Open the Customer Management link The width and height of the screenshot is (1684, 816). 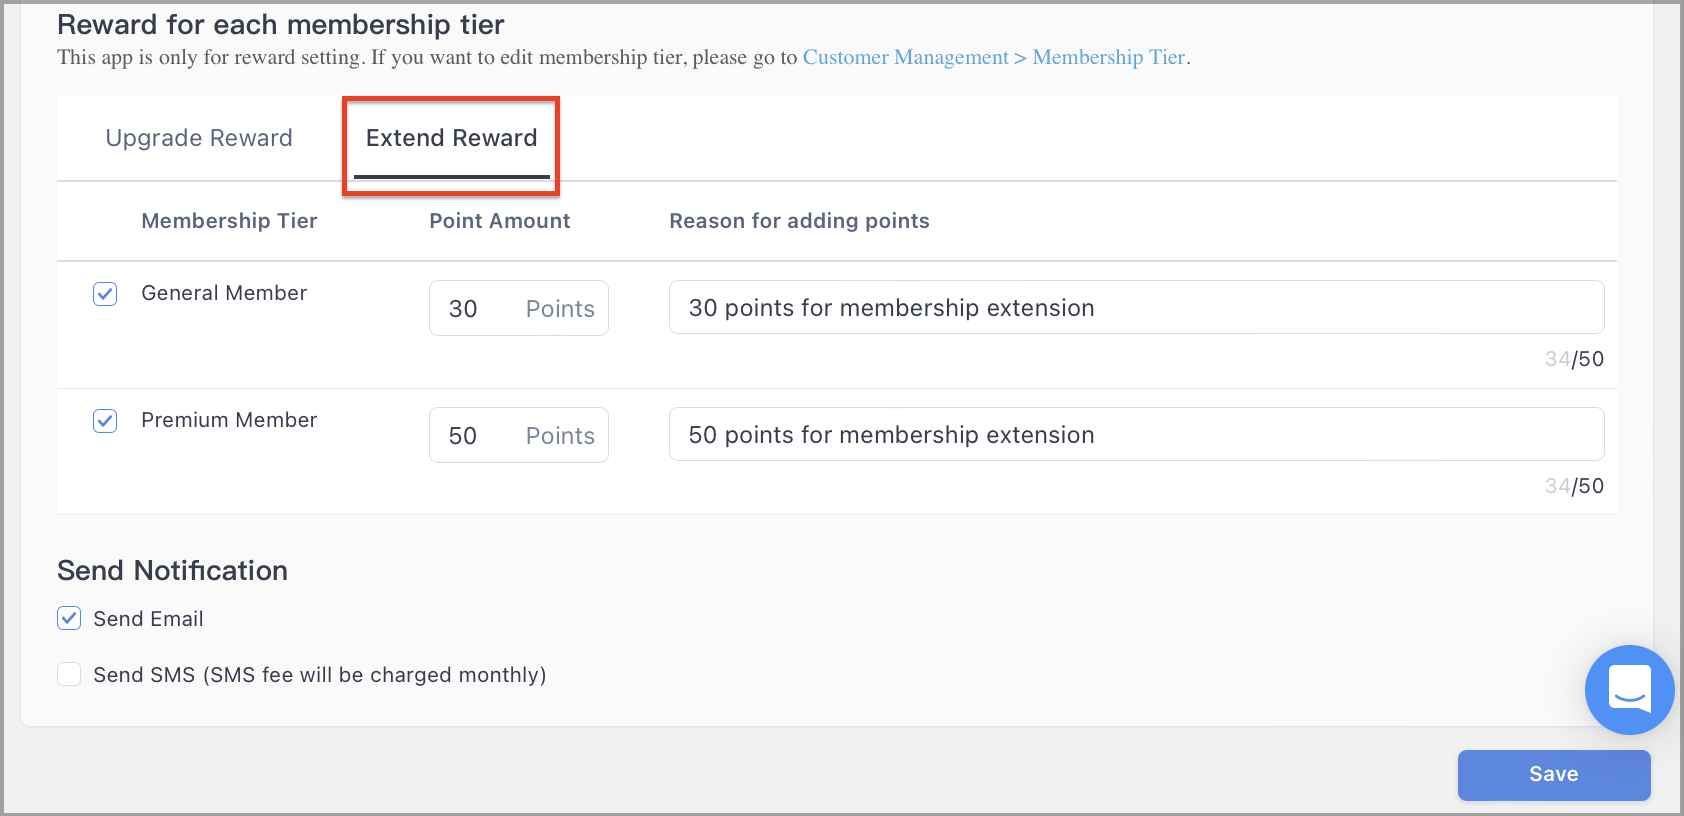[904, 57]
